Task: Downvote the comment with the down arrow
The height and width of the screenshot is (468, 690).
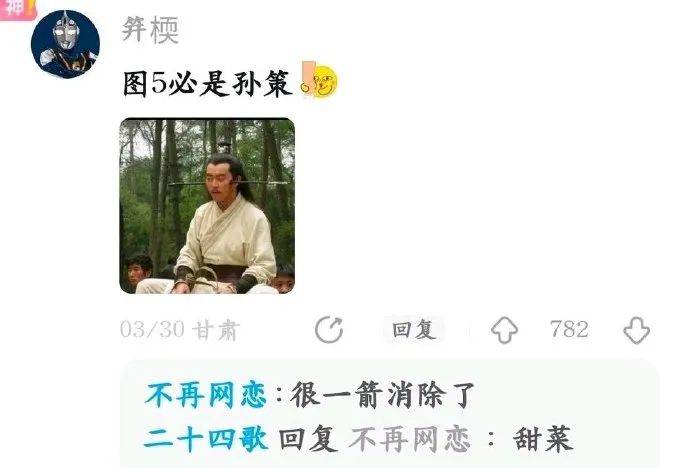Action: (636, 330)
